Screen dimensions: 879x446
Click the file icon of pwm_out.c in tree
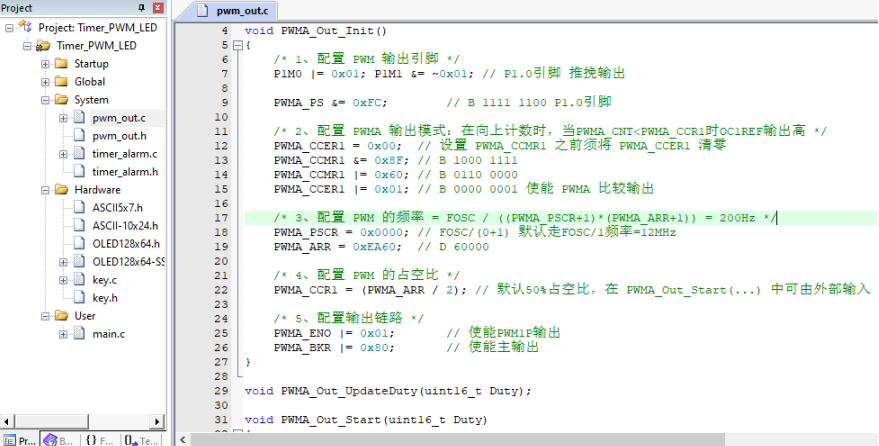[x=80, y=118]
